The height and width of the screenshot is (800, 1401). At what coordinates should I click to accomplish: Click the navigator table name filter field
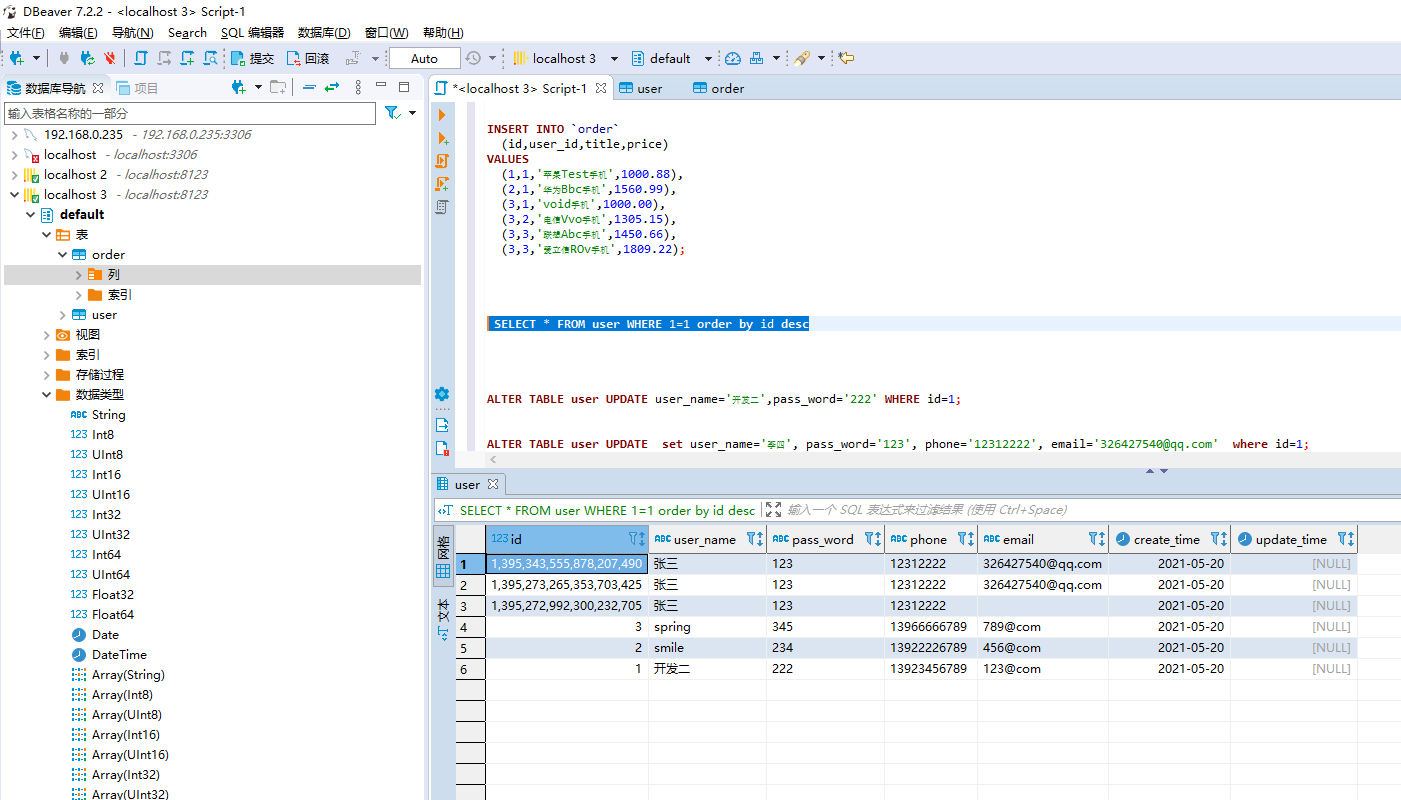190,113
